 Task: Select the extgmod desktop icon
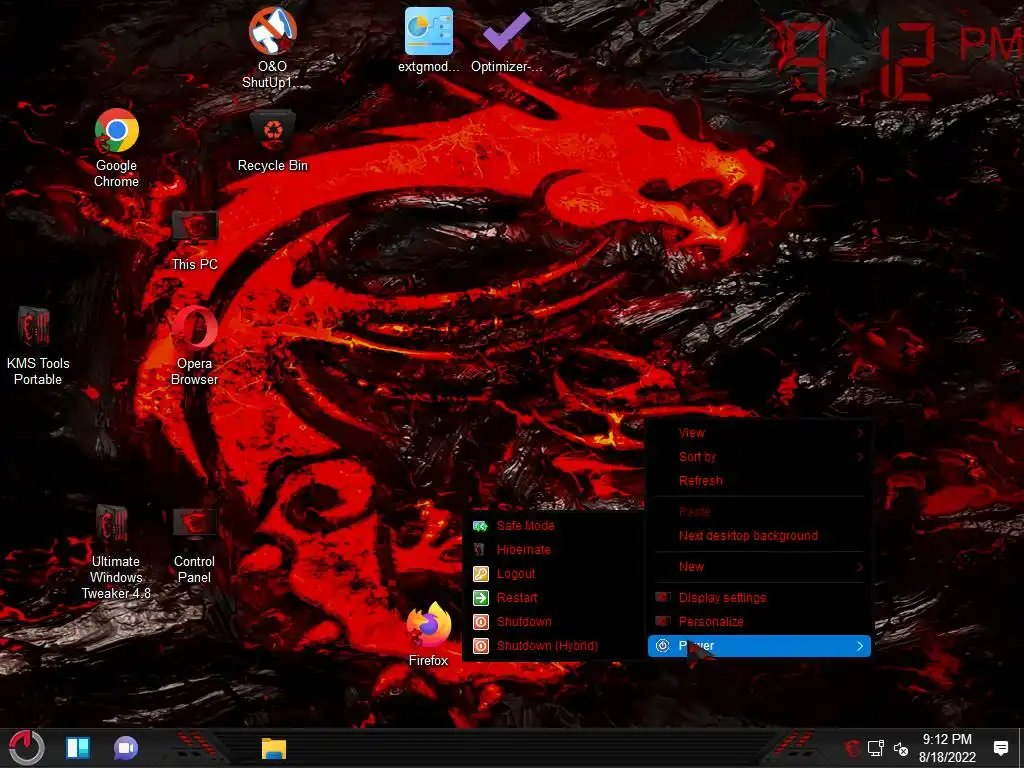[428, 40]
